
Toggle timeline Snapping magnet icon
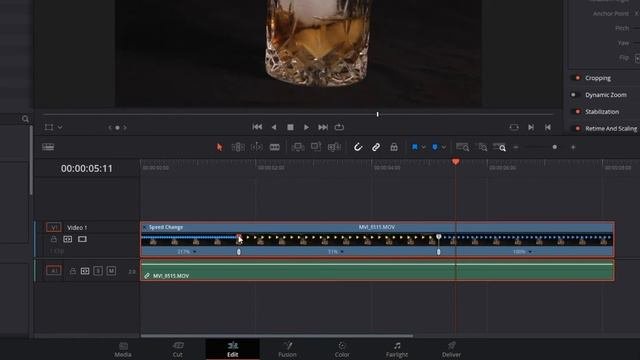pos(358,147)
